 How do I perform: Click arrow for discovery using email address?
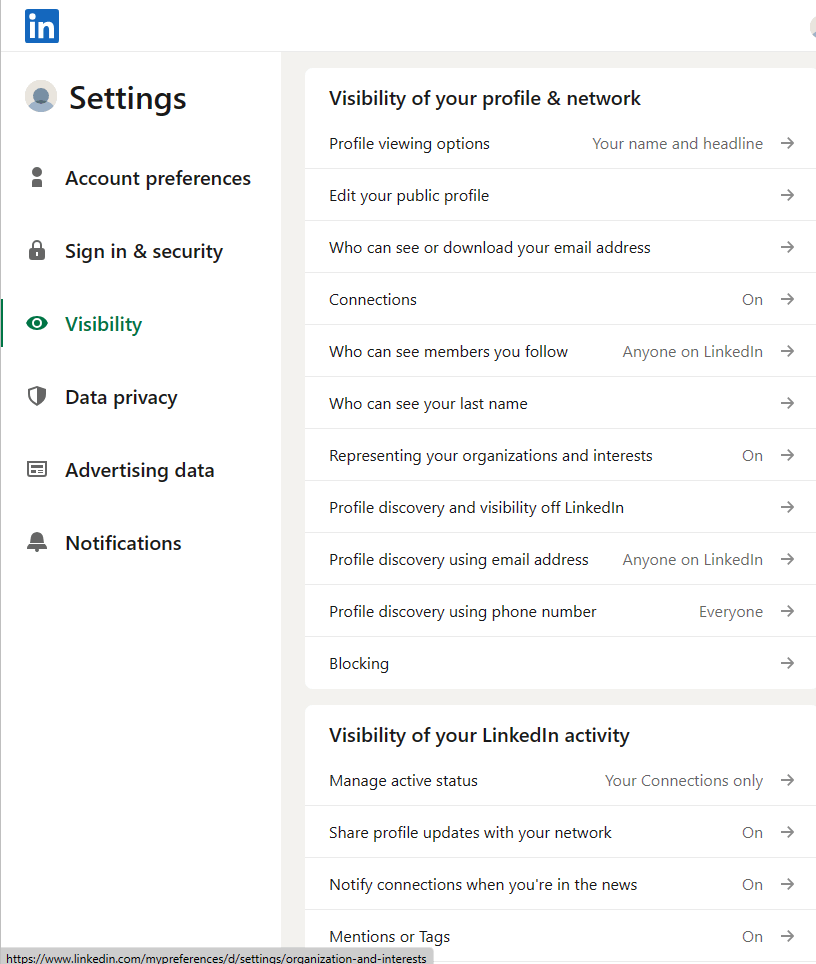pyautogui.click(x=787, y=559)
